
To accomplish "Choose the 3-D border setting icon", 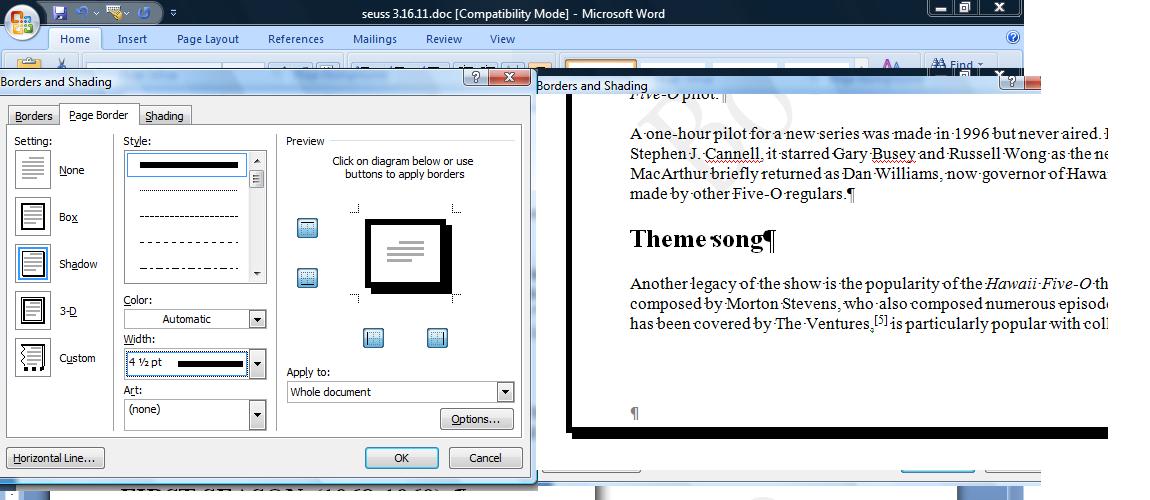I will (x=33, y=311).
